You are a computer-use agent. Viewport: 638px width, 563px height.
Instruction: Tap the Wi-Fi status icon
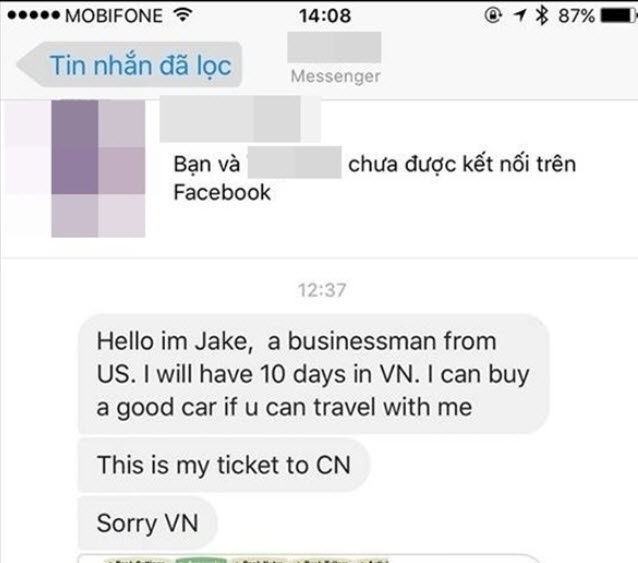coord(183,15)
